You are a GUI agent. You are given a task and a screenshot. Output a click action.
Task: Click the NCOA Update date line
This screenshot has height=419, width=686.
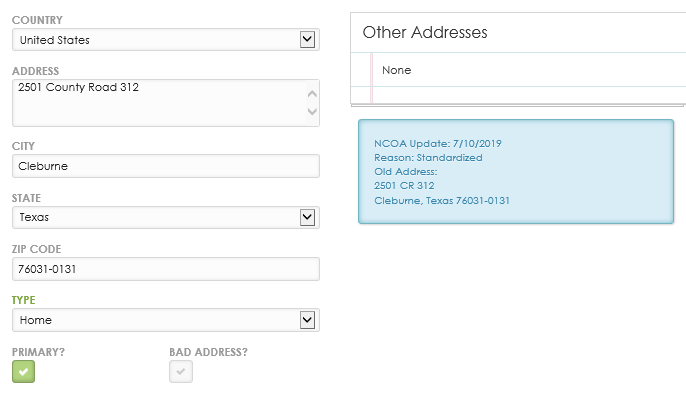click(438, 143)
